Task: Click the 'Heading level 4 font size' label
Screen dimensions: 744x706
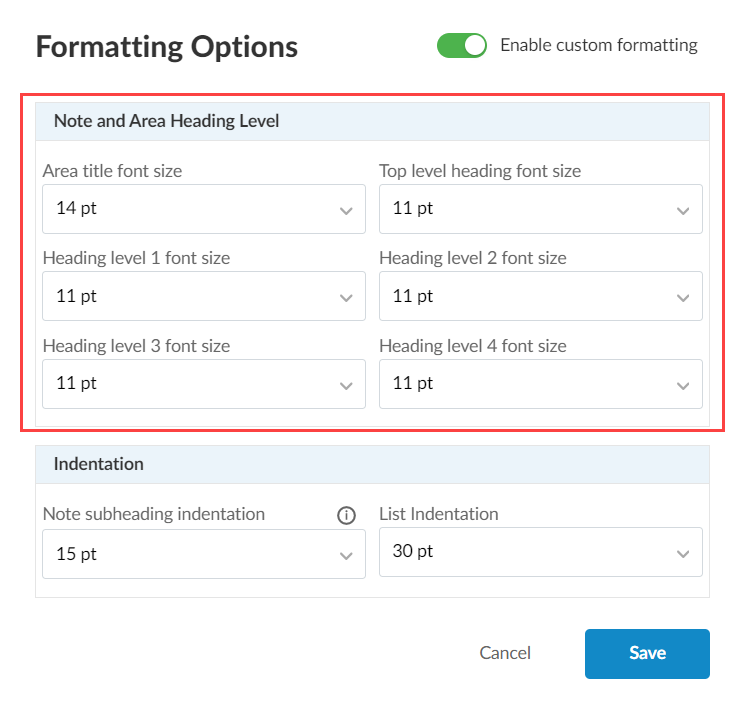Action: click(472, 346)
